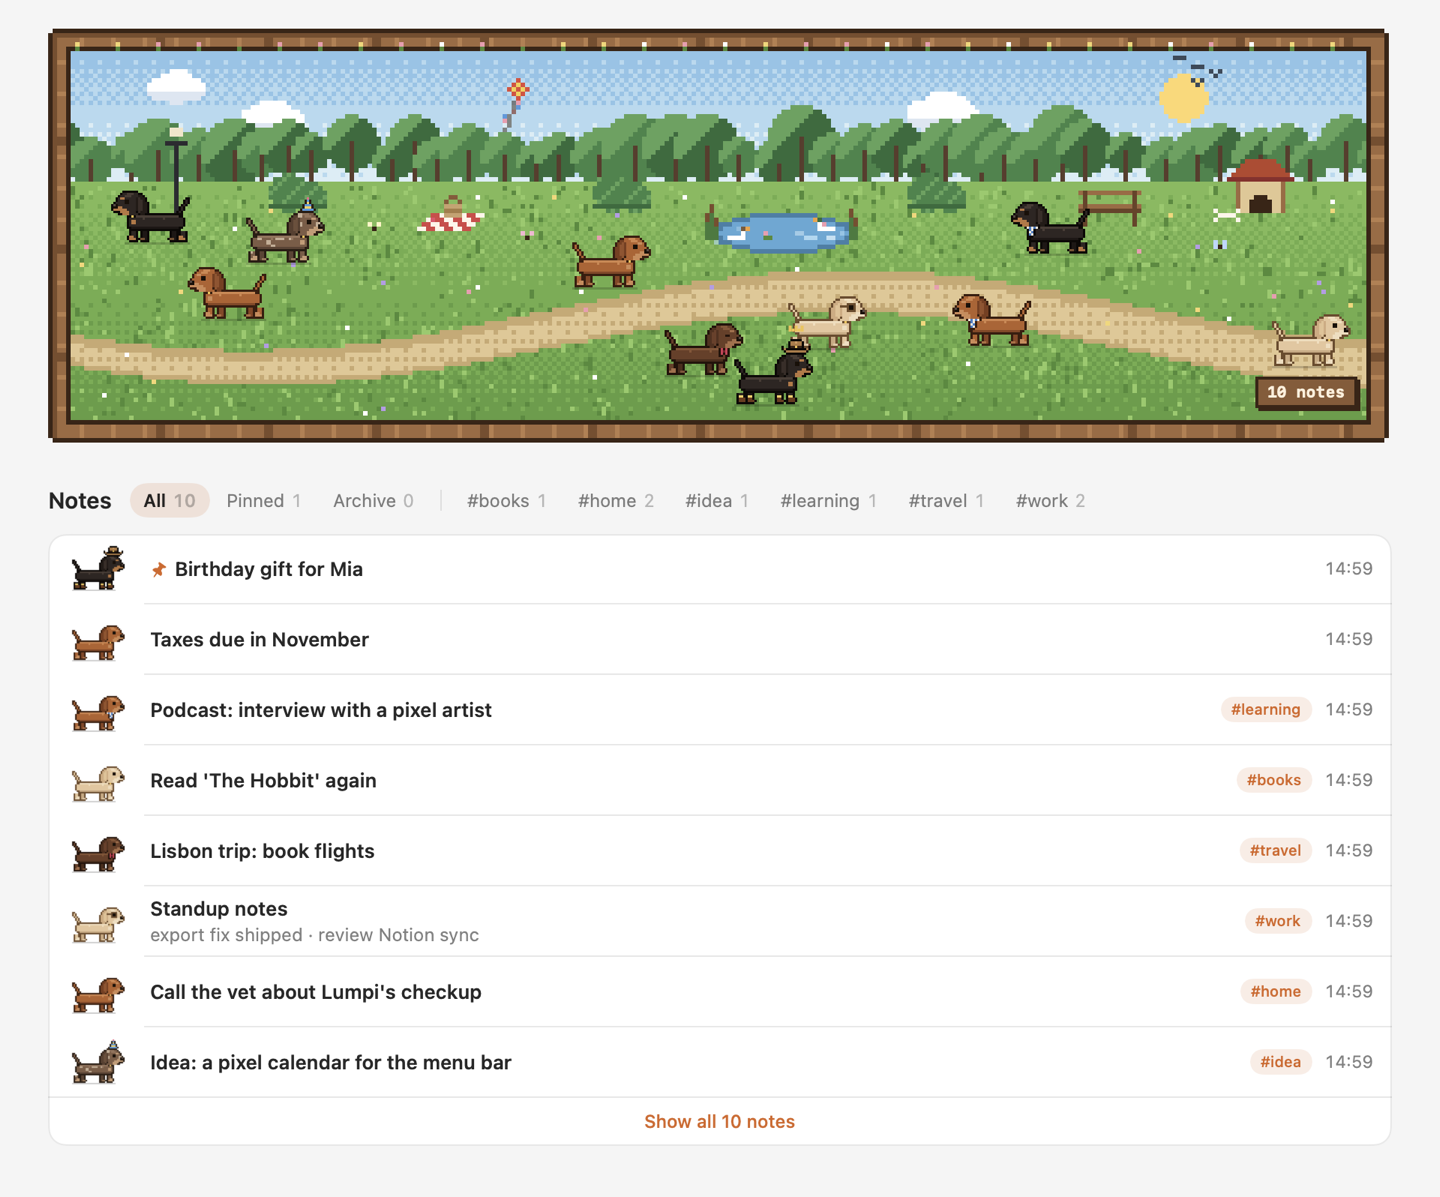Click the black dog in front of the park bench
The image size is (1440, 1197).
tap(1049, 227)
